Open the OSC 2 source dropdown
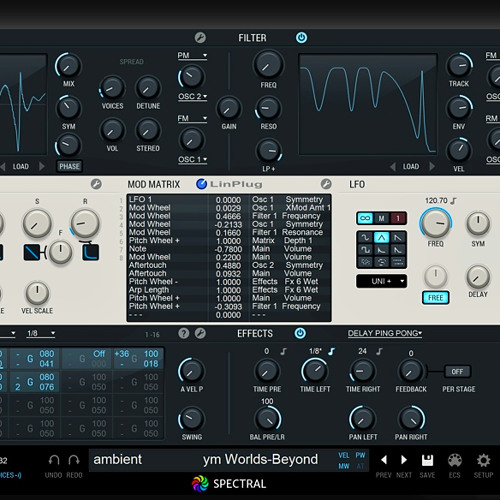 pyautogui.click(x=192, y=96)
